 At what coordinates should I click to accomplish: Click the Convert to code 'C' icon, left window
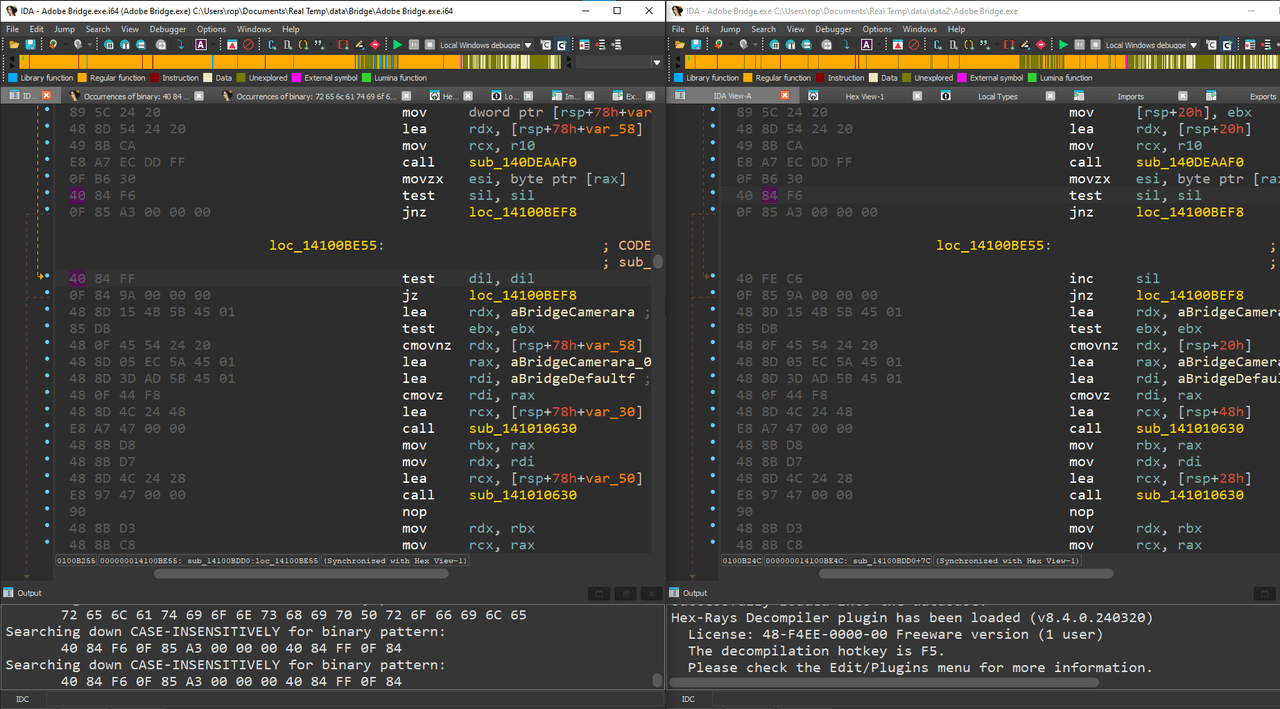[272, 45]
